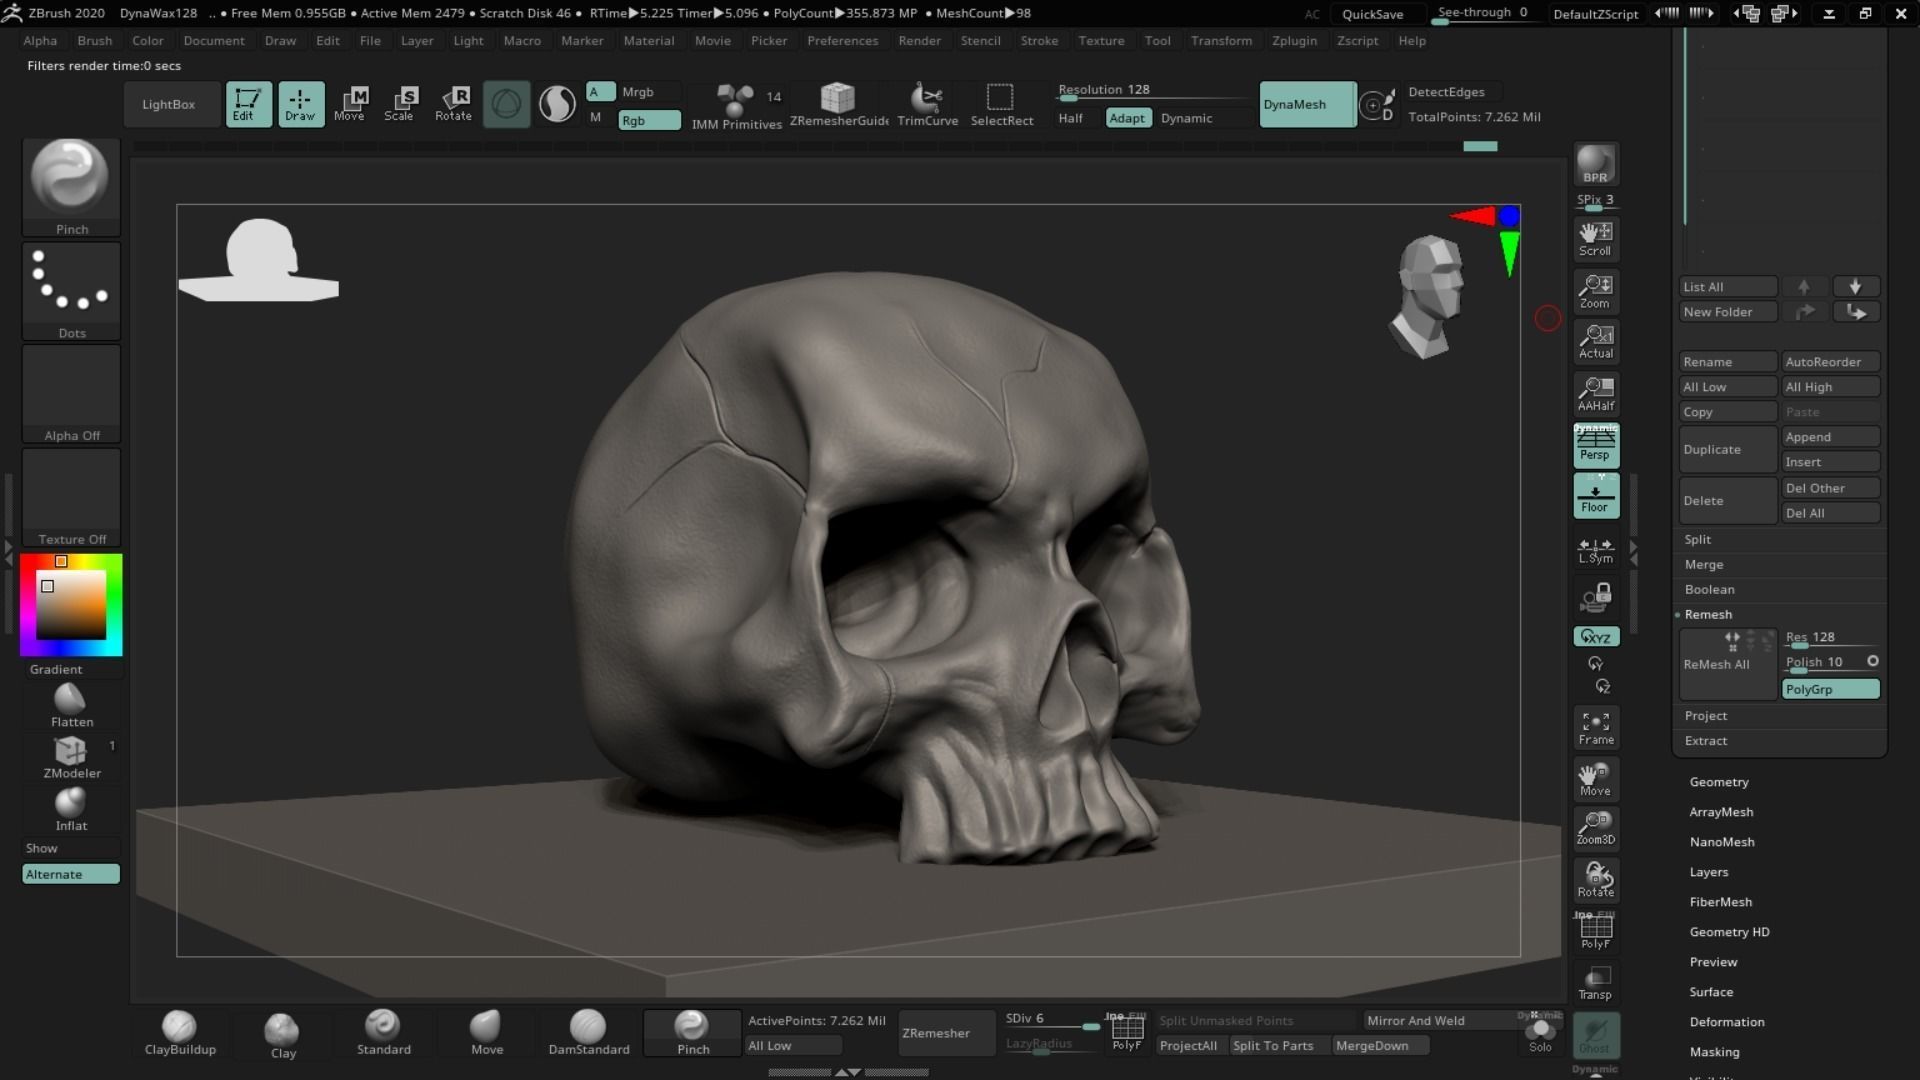Toggle Persp perspective view
The height and width of the screenshot is (1080, 1920).
pos(1595,445)
